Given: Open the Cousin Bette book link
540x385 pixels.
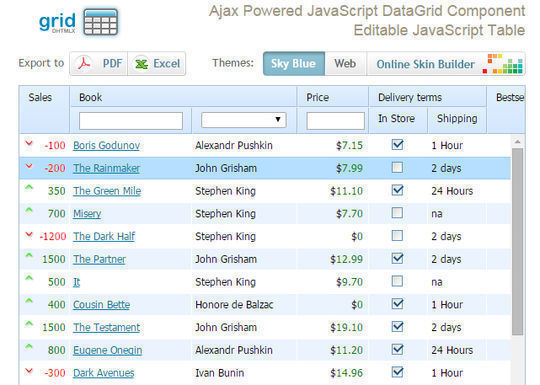Looking at the screenshot, I should (x=102, y=305).
